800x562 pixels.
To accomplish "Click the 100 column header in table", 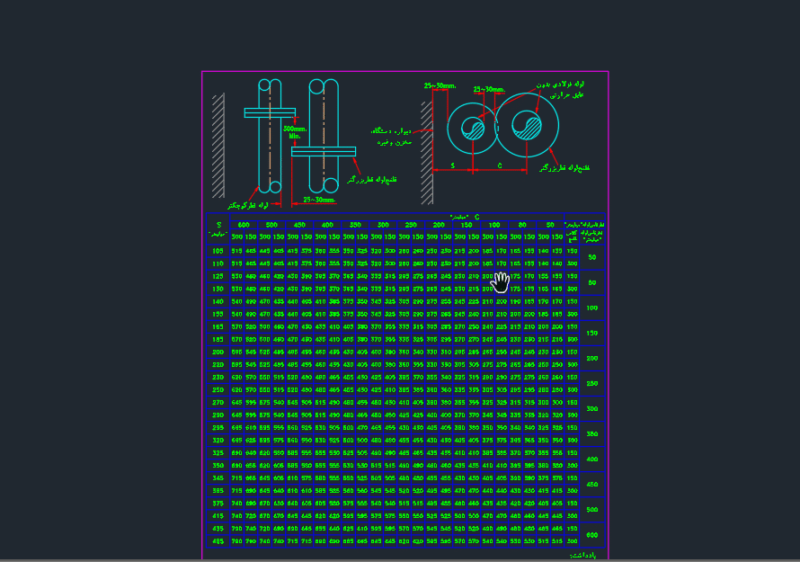I will point(494,225).
